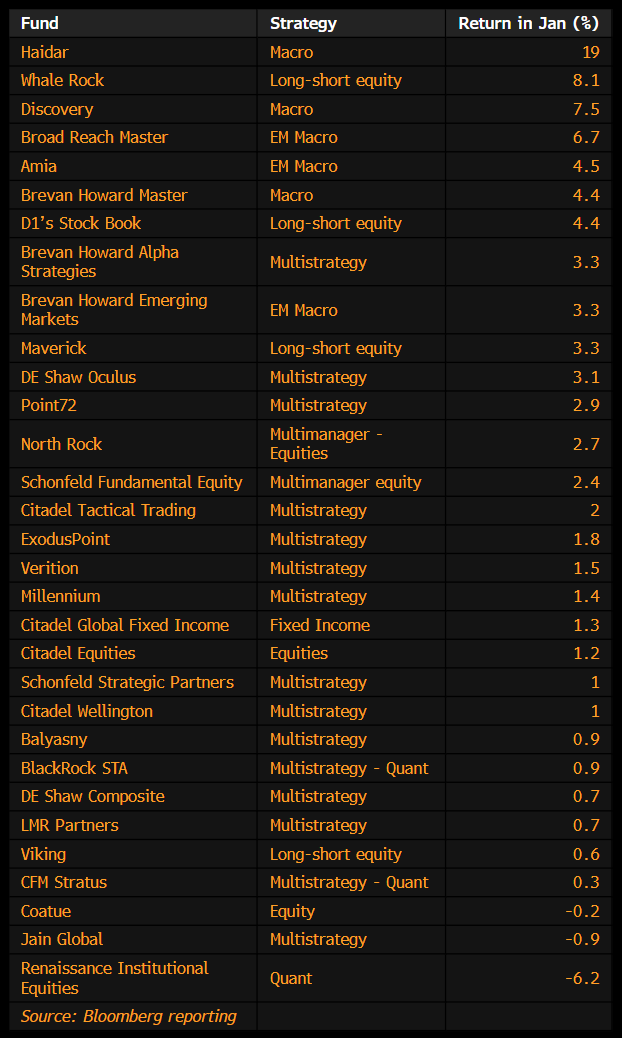The image size is (622, 1038).
Task: Select the Coatue fund name
Action: pyautogui.click(x=46, y=912)
